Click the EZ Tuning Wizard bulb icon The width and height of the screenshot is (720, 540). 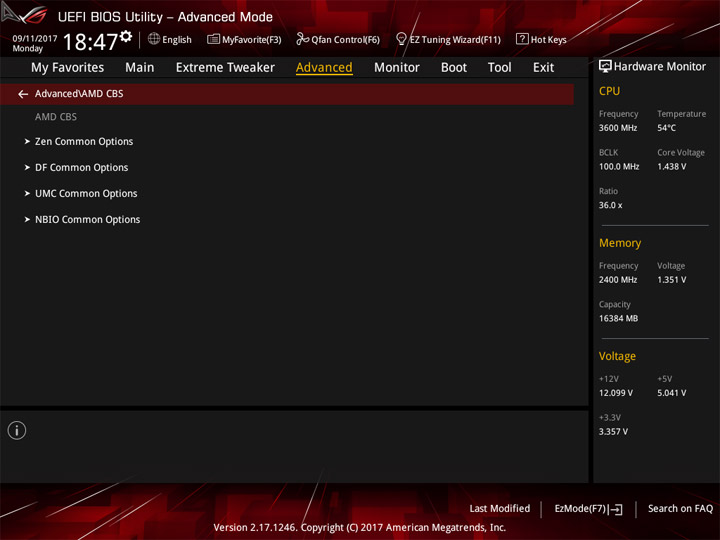coord(401,39)
